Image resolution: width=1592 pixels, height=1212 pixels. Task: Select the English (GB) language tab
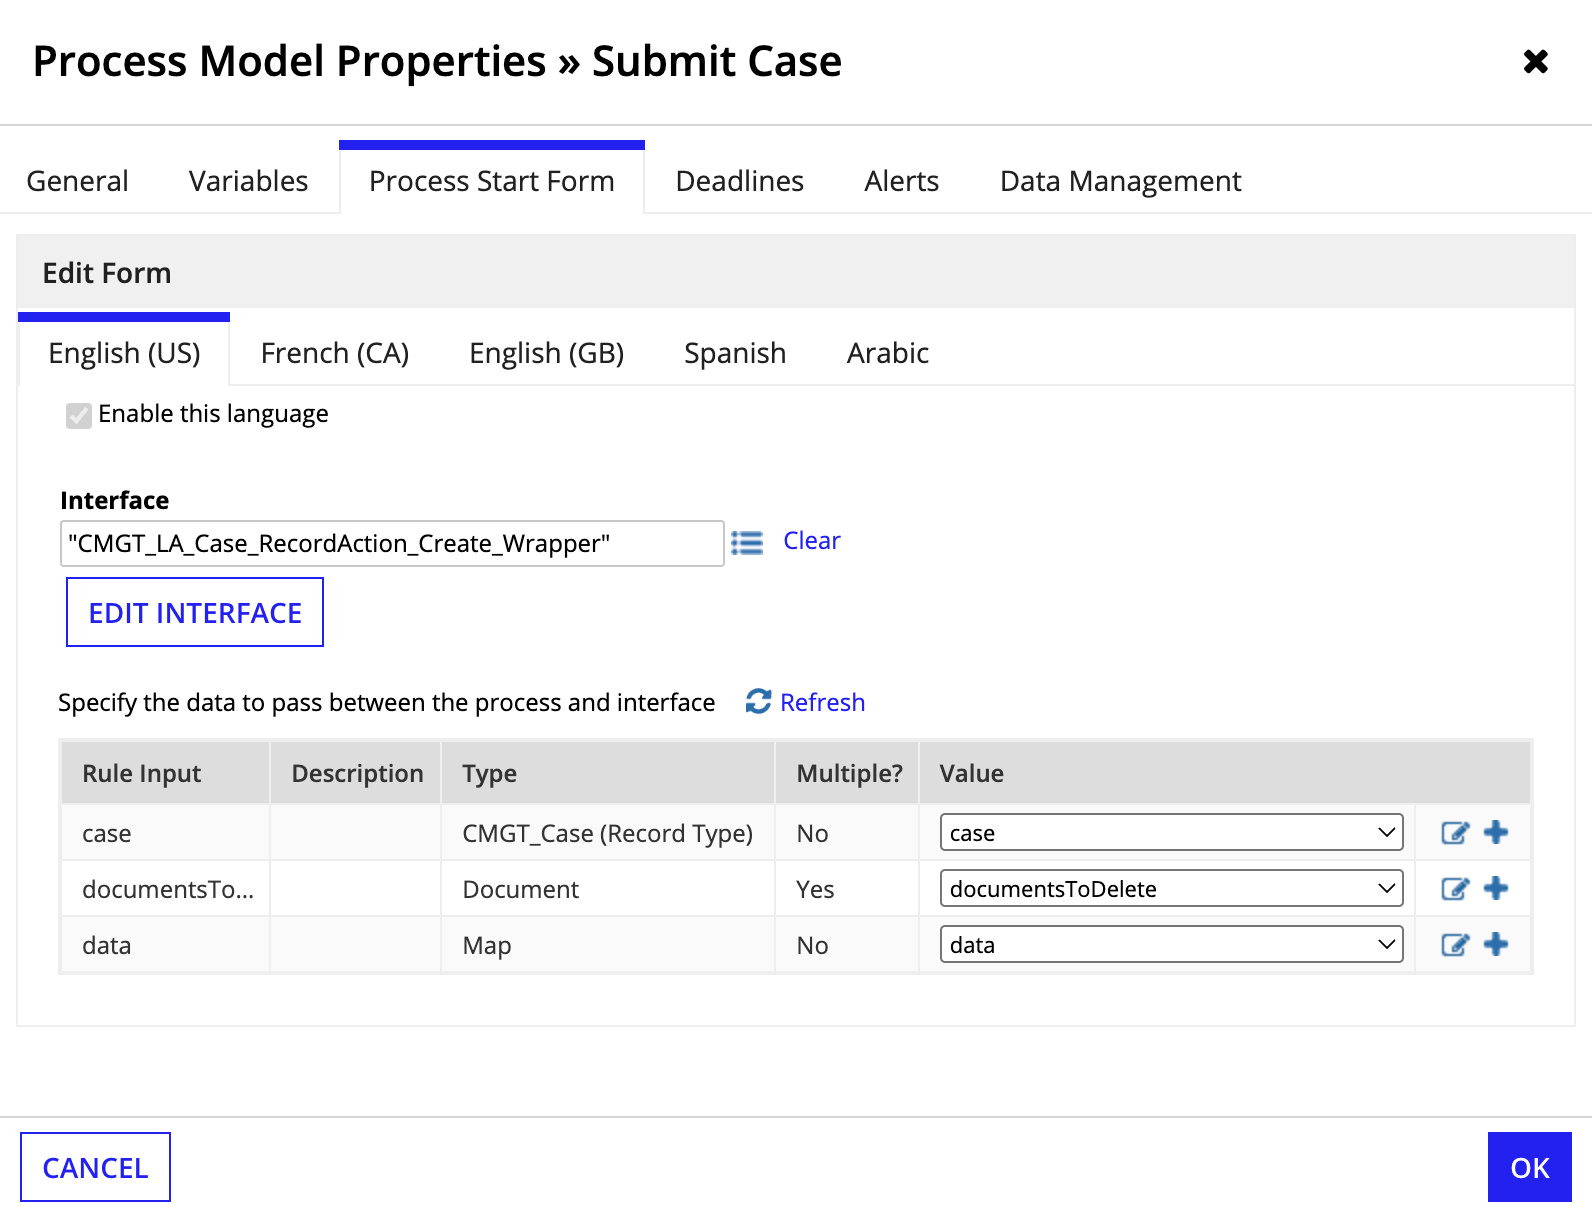click(547, 353)
